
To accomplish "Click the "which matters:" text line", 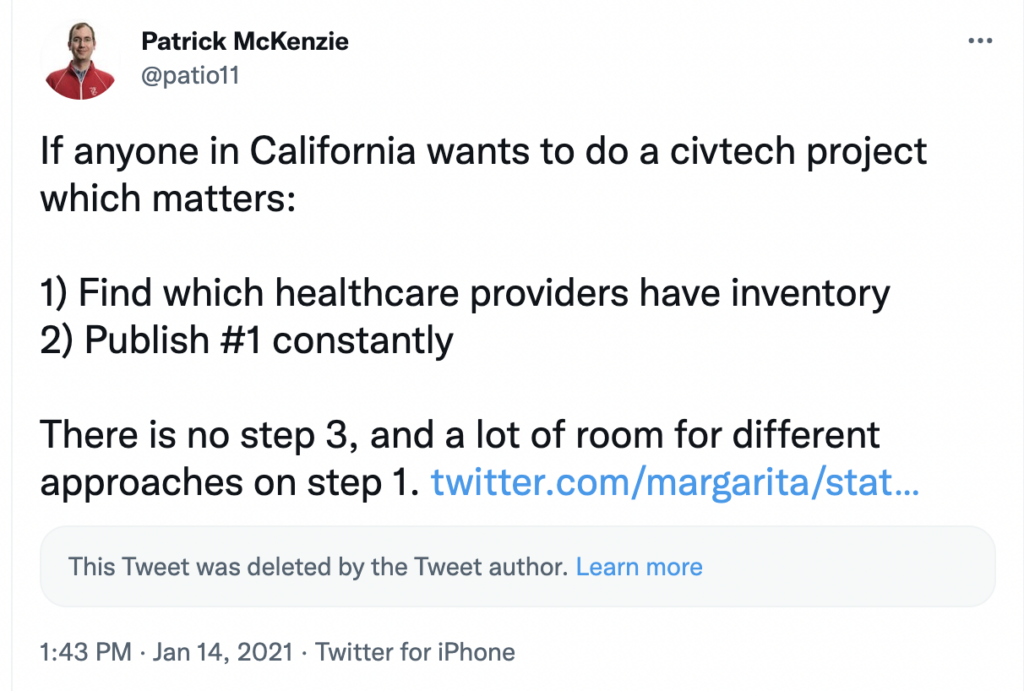I will click(168, 198).
